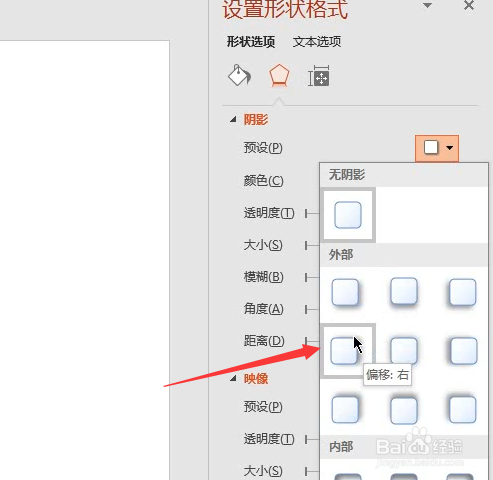
Task: Click the 角度(A) label
Action: point(263,309)
